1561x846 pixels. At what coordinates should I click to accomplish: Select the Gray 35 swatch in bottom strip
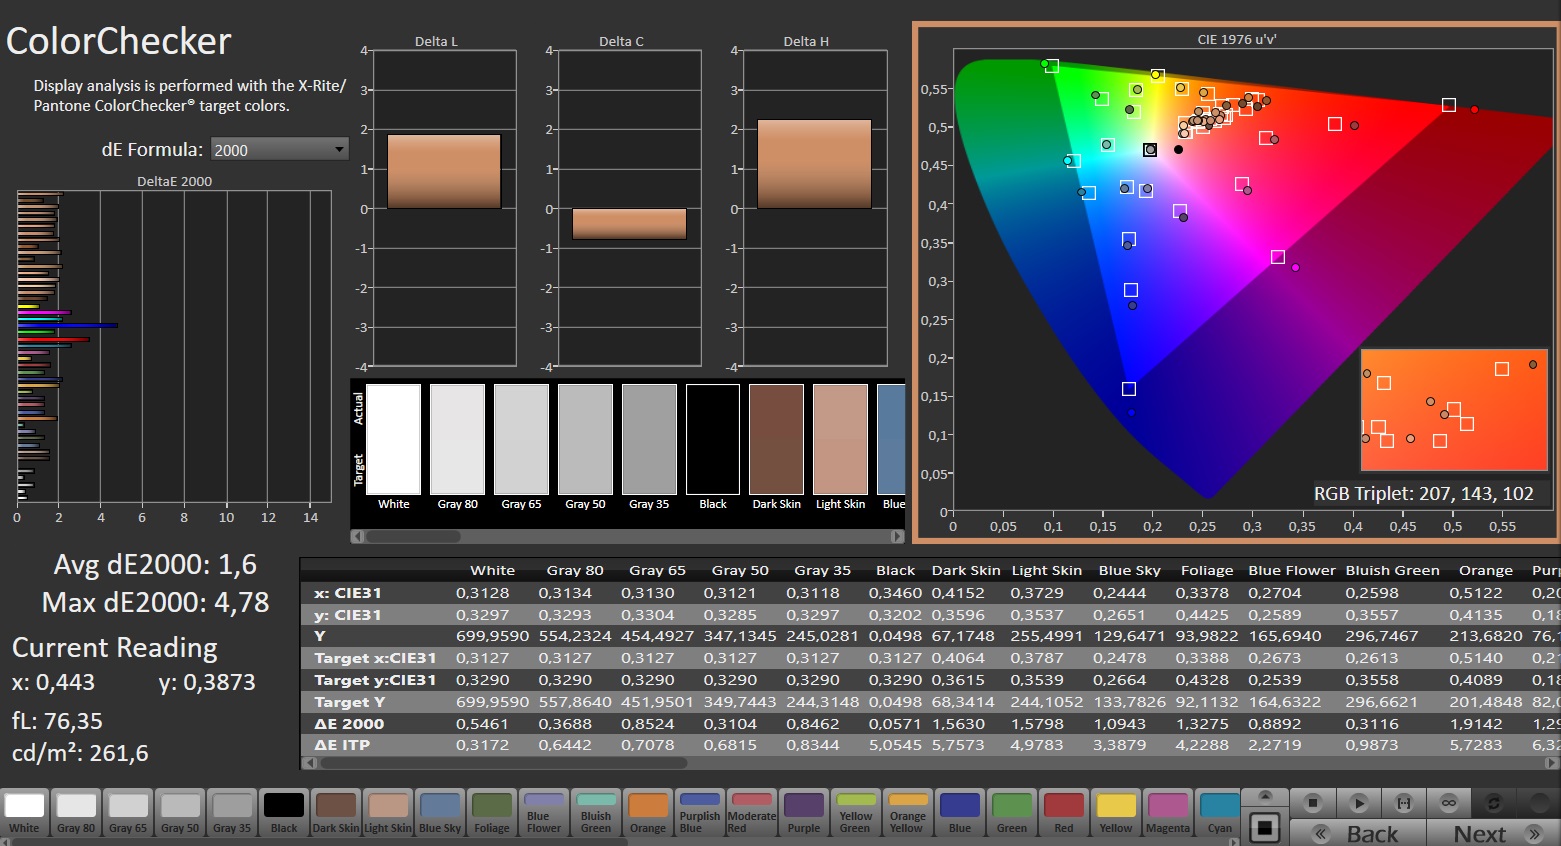point(232,813)
